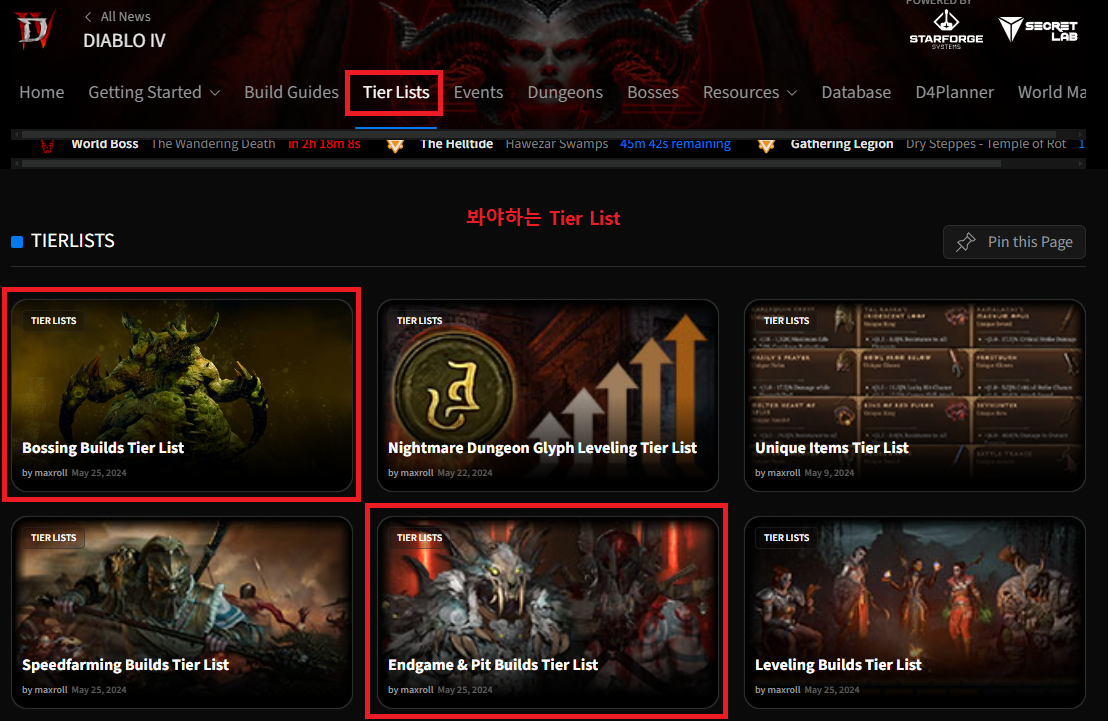1109x721 pixels.
Task: Open Unique Items Tier List title
Action: coord(832,448)
